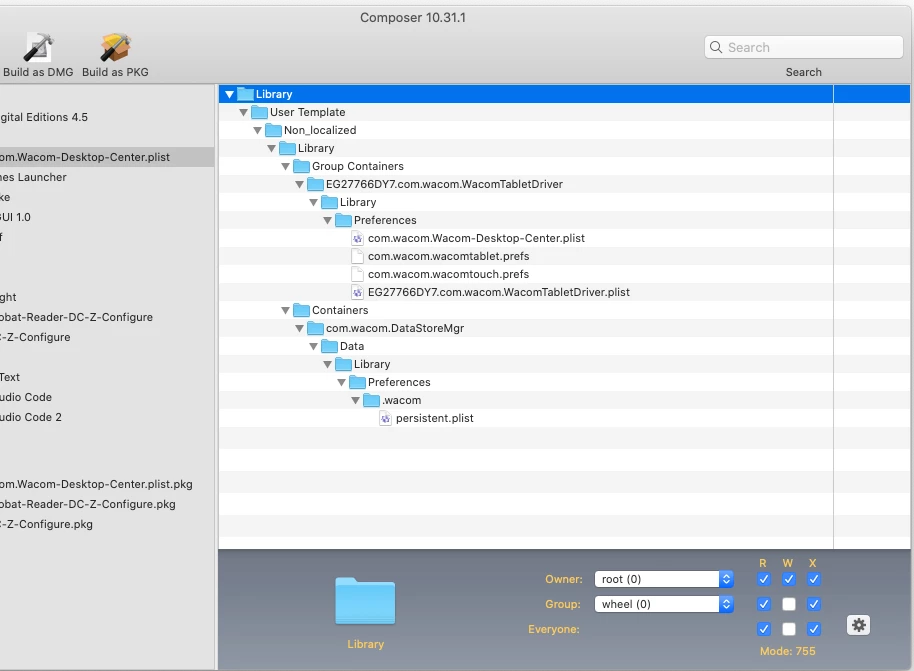
Task: Click the large Library folder preview icon
Action: click(365, 601)
